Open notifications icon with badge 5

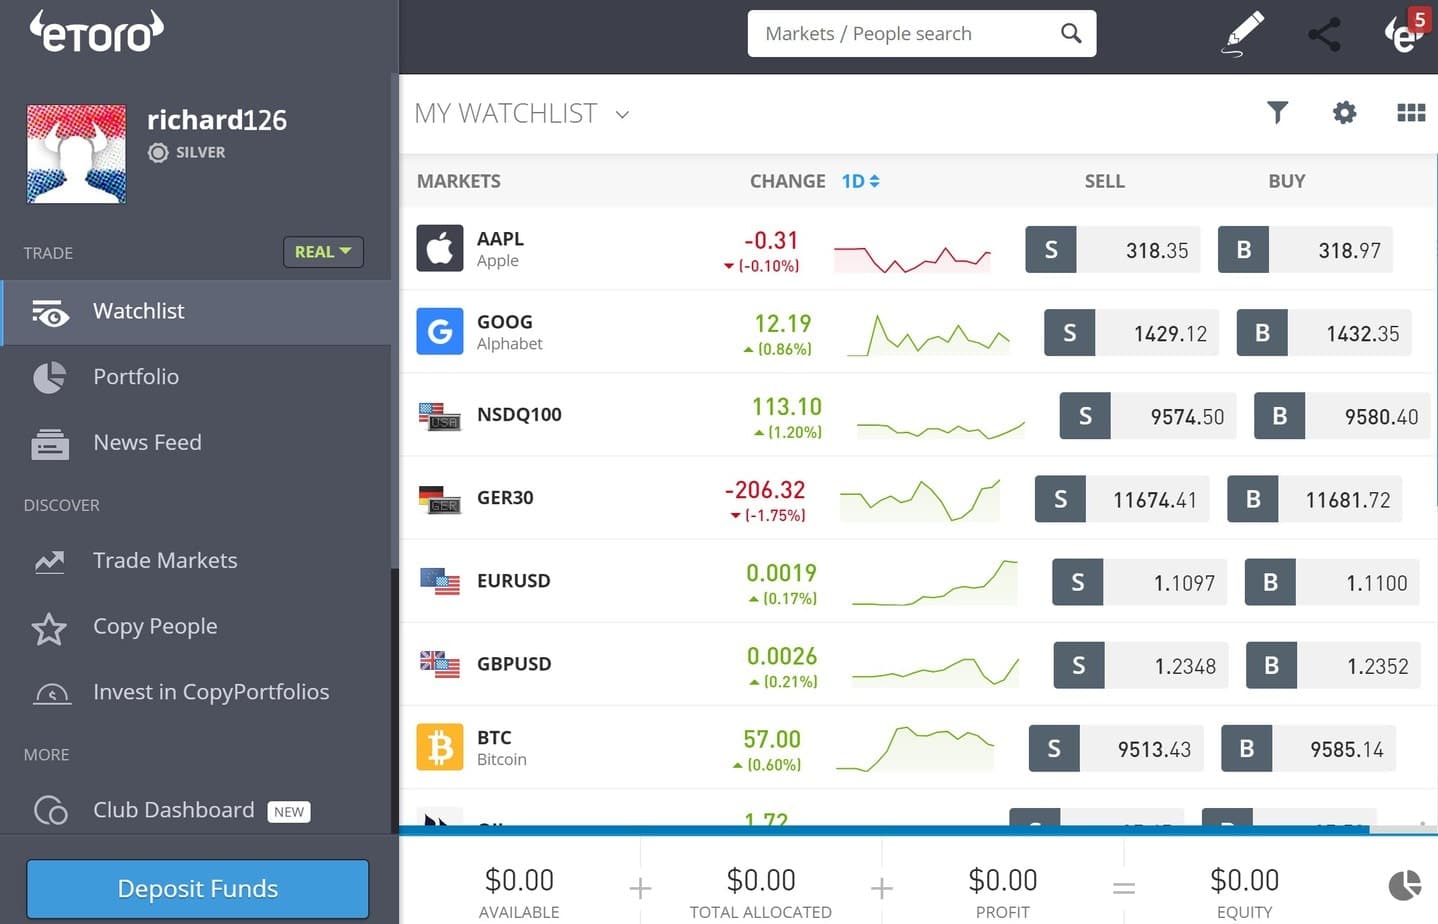click(1406, 32)
